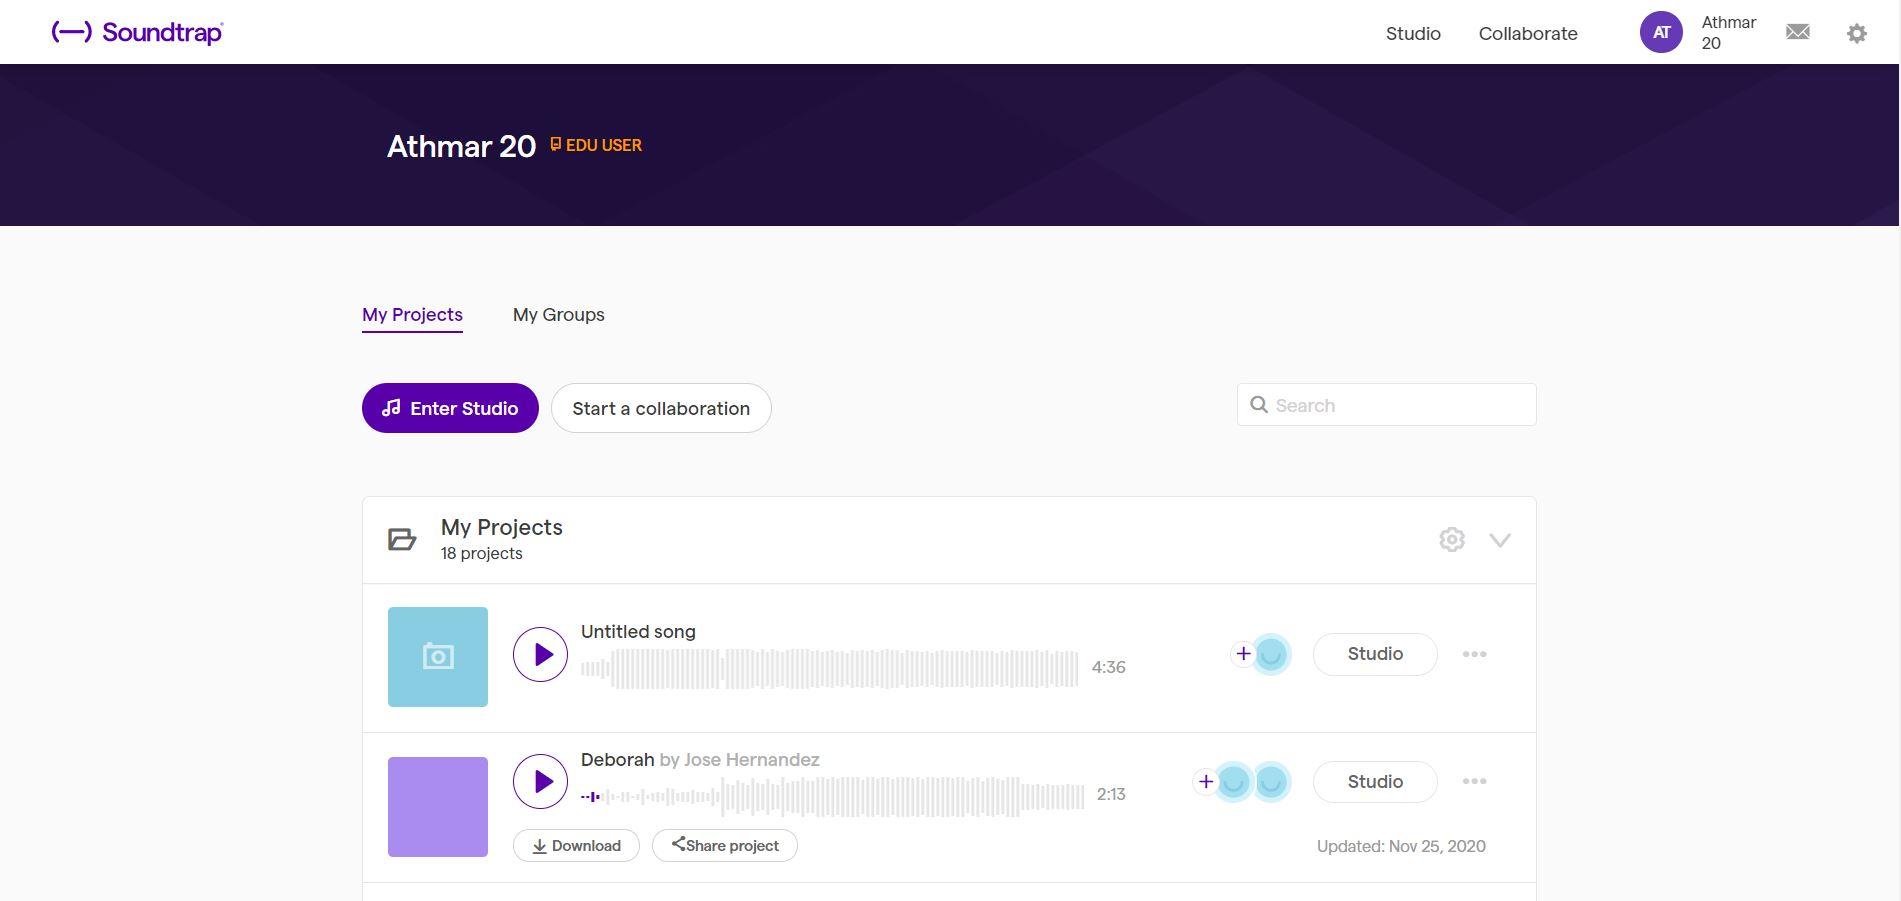Open more options for Untitled song
Viewport: 1901px width, 901px height.
click(x=1474, y=654)
